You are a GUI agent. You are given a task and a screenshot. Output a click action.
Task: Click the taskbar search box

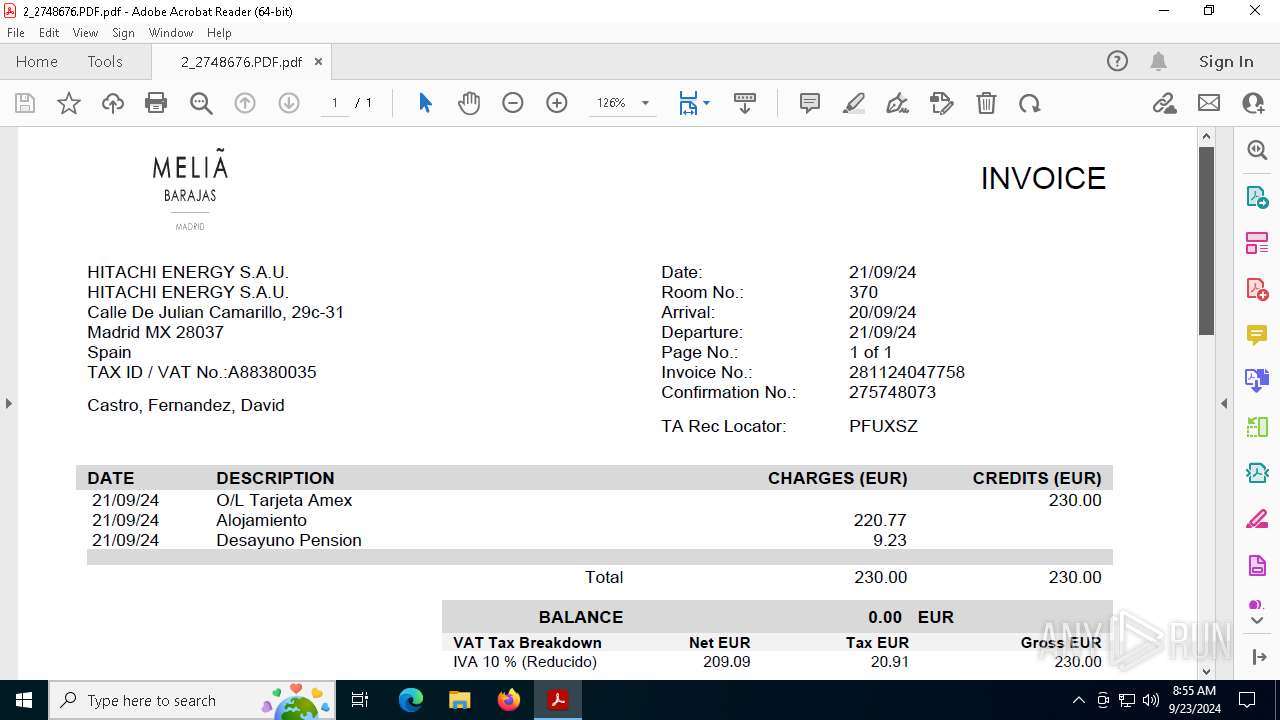(x=194, y=700)
